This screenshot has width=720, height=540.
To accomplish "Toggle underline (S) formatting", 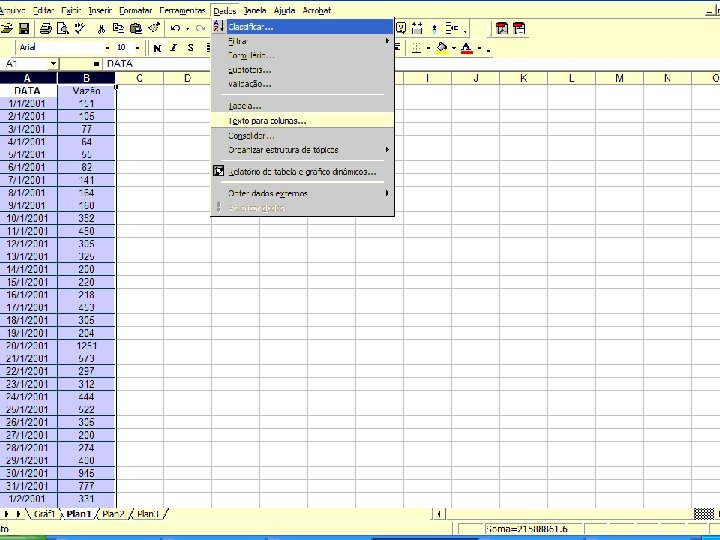I will tap(191, 48).
